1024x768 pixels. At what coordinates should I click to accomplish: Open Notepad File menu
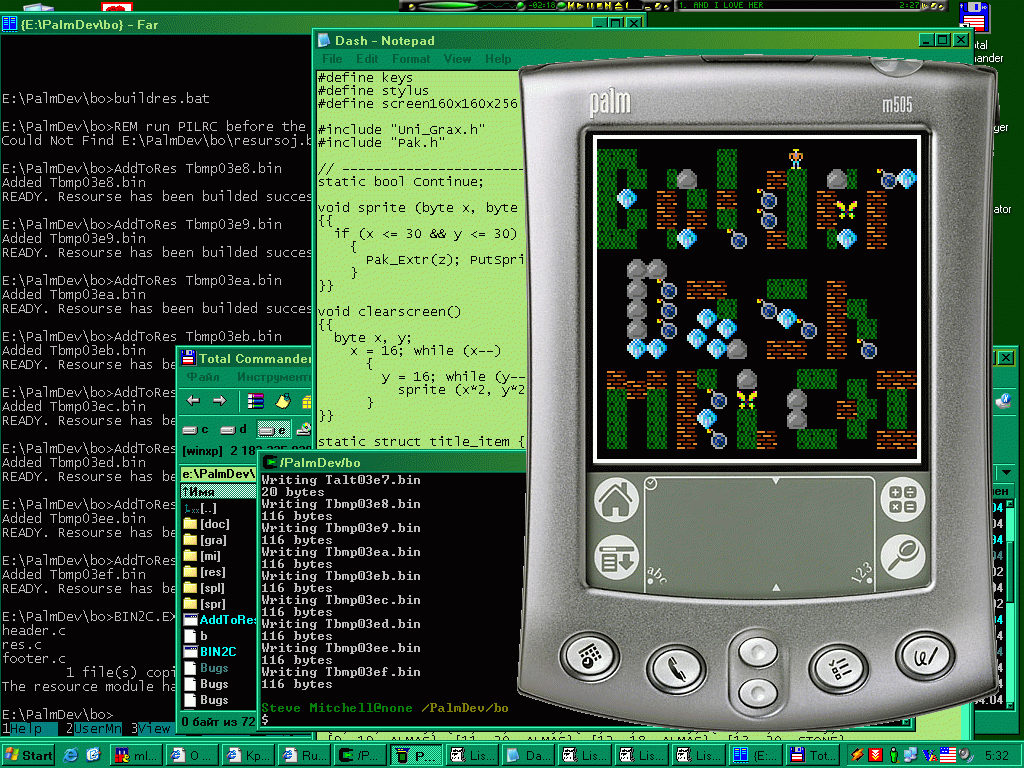coord(332,59)
